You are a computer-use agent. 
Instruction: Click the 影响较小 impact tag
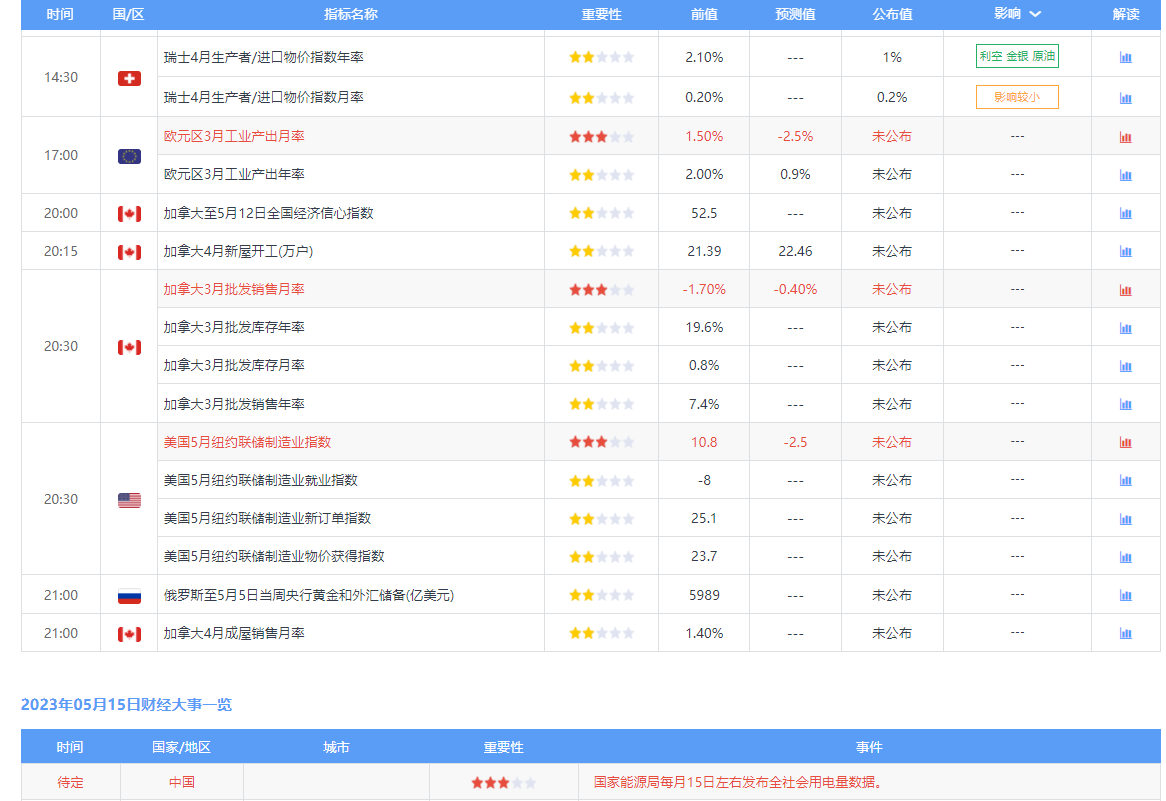[x=1017, y=97]
